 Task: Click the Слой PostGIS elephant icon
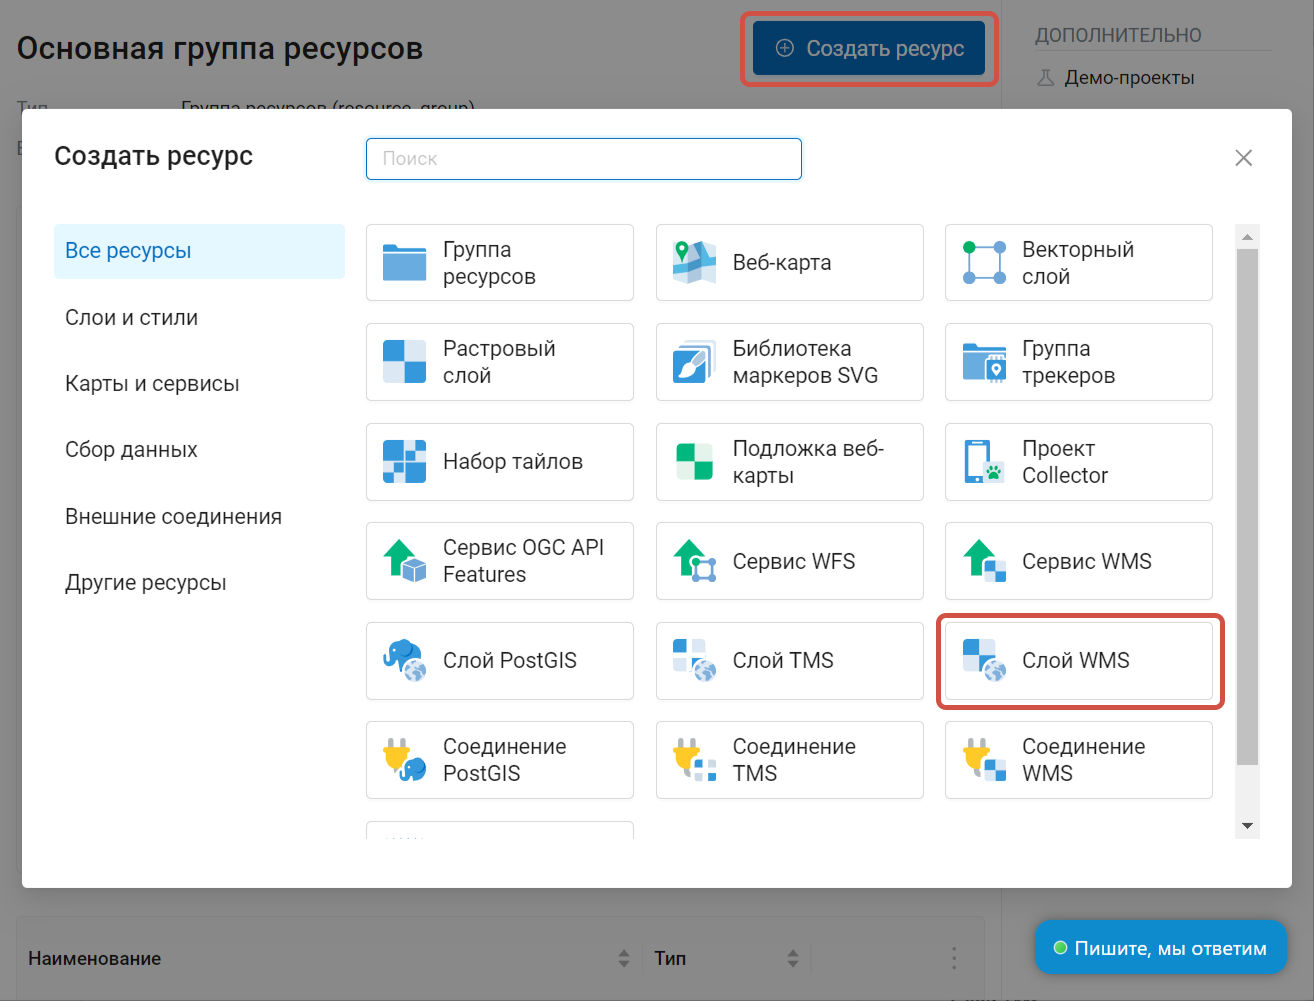tap(404, 660)
